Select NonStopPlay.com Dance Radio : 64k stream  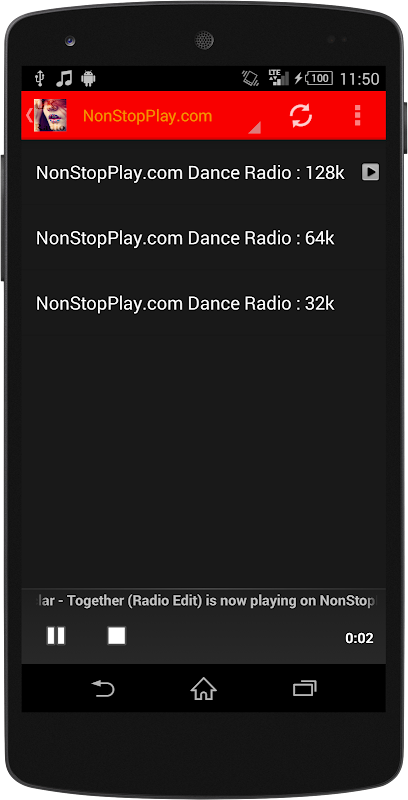pos(203,238)
